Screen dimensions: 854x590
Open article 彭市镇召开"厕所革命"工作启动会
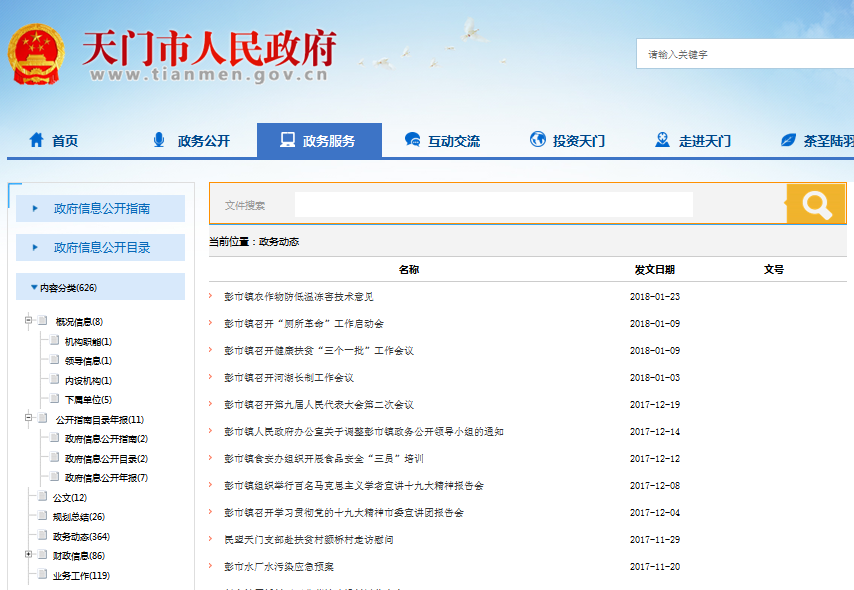pos(304,324)
